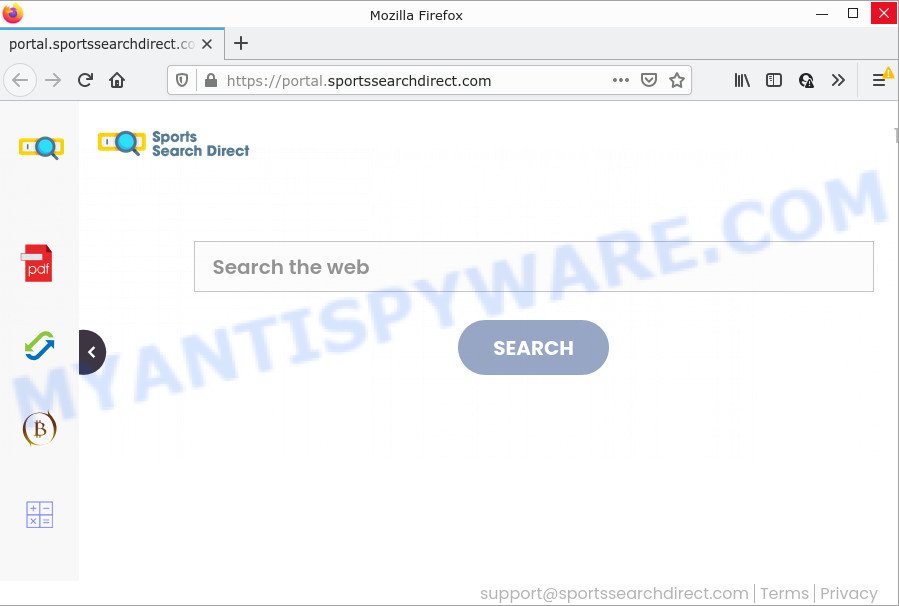Image resolution: width=899 pixels, height=606 pixels.
Task: Maximize the Firefox window
Action: pyautogui.click(x=853, y=13)
